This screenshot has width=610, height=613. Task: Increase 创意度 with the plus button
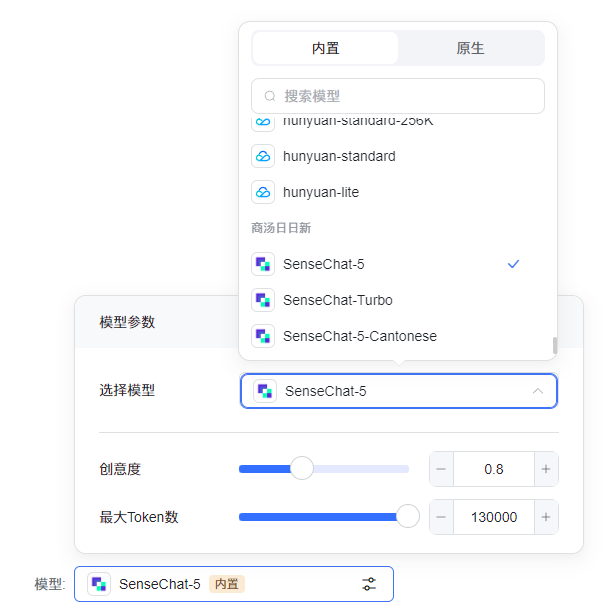pyautogui.click(x=546, y=469)
